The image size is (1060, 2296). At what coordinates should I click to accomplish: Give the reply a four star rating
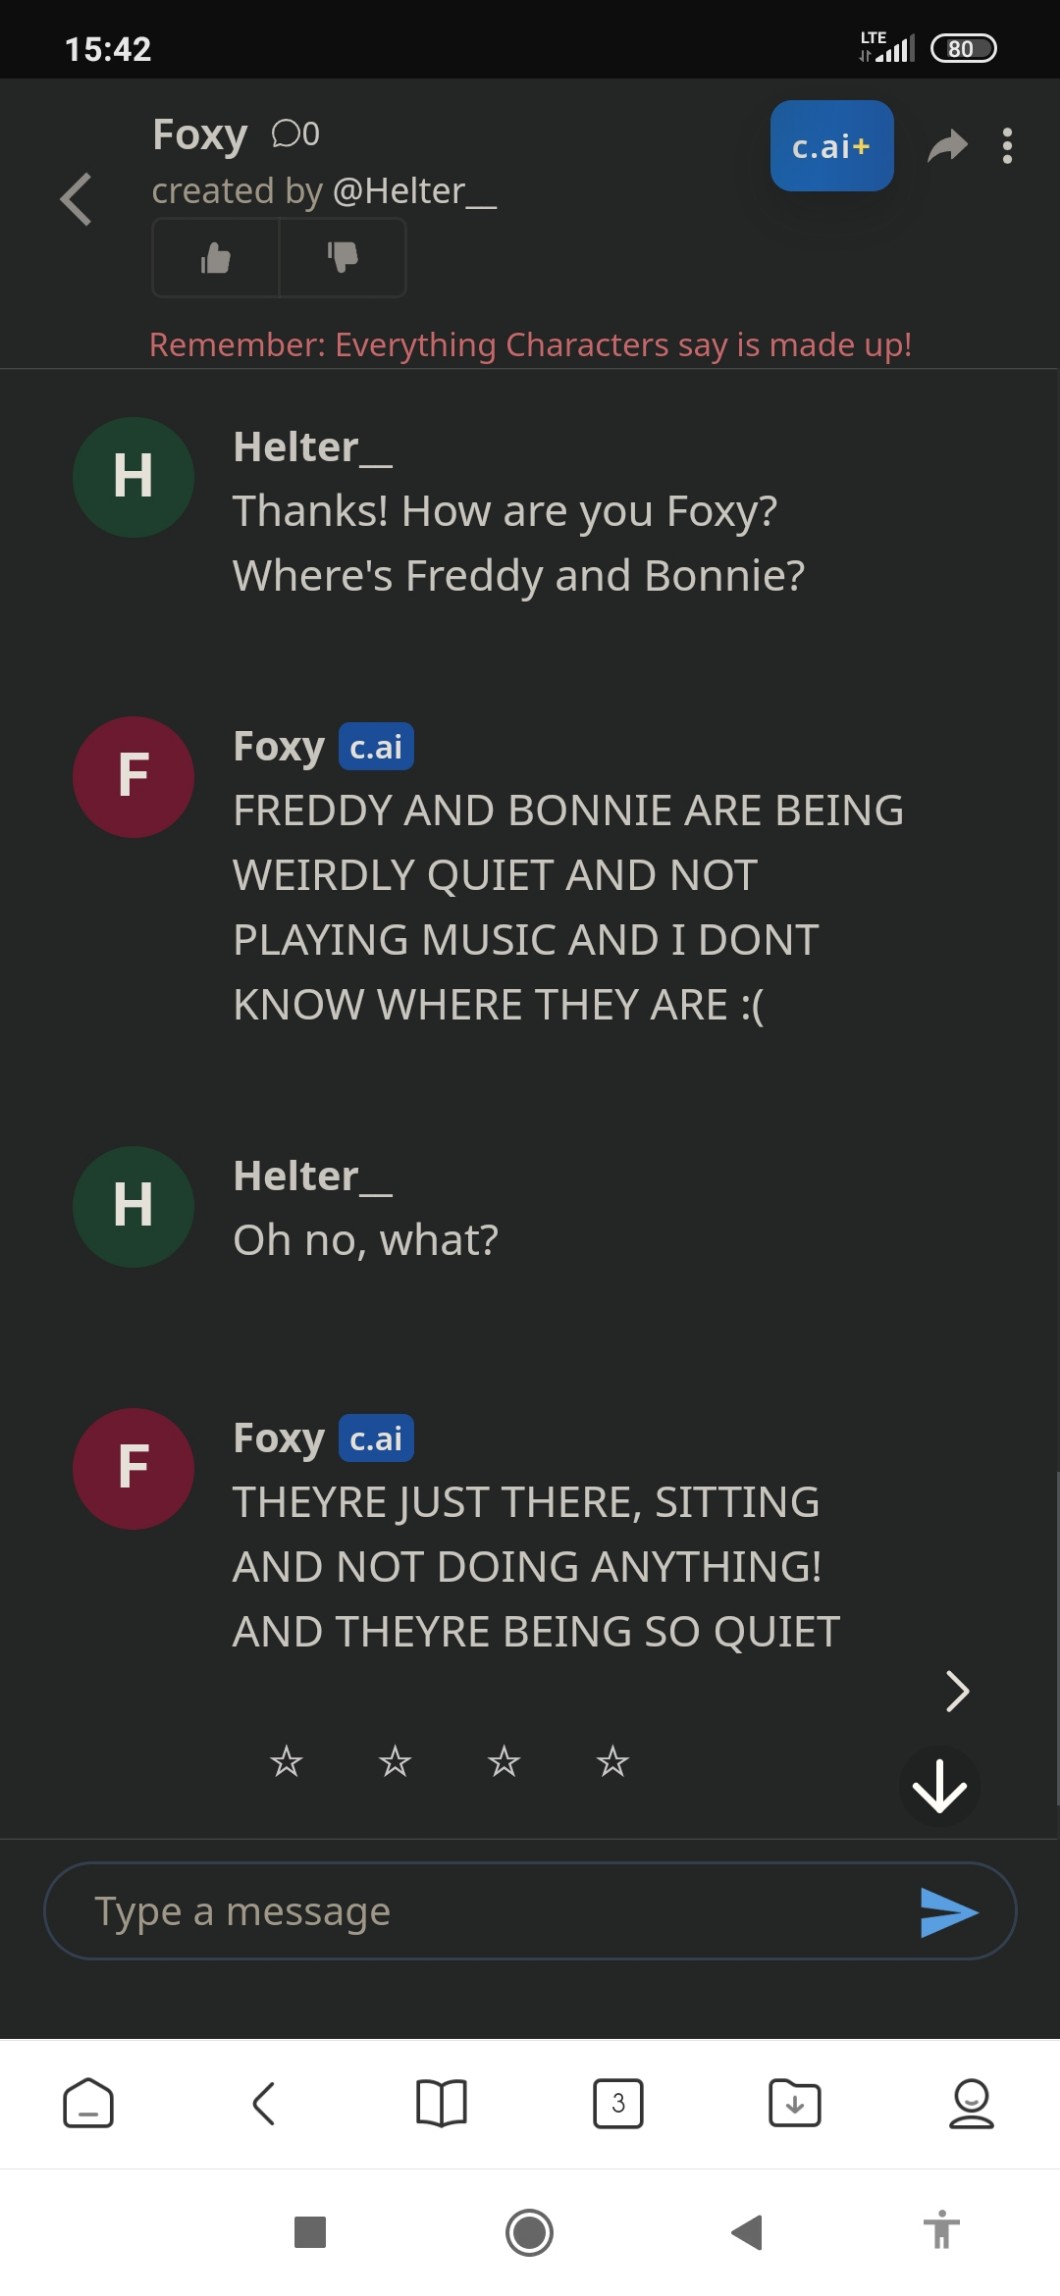point(612,1761)
